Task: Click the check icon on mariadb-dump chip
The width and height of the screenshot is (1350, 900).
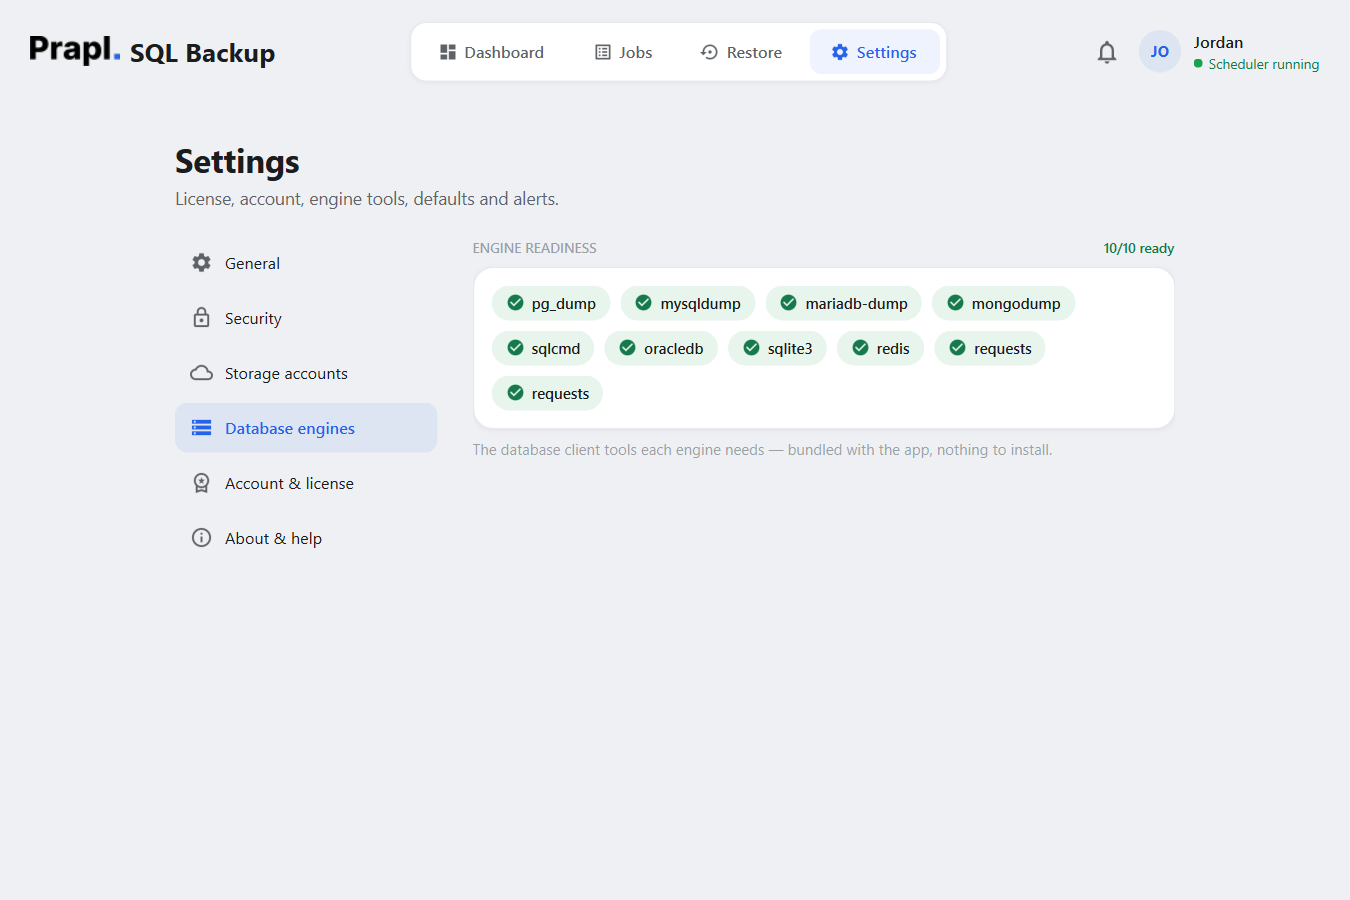Action: tap(789, 303)
